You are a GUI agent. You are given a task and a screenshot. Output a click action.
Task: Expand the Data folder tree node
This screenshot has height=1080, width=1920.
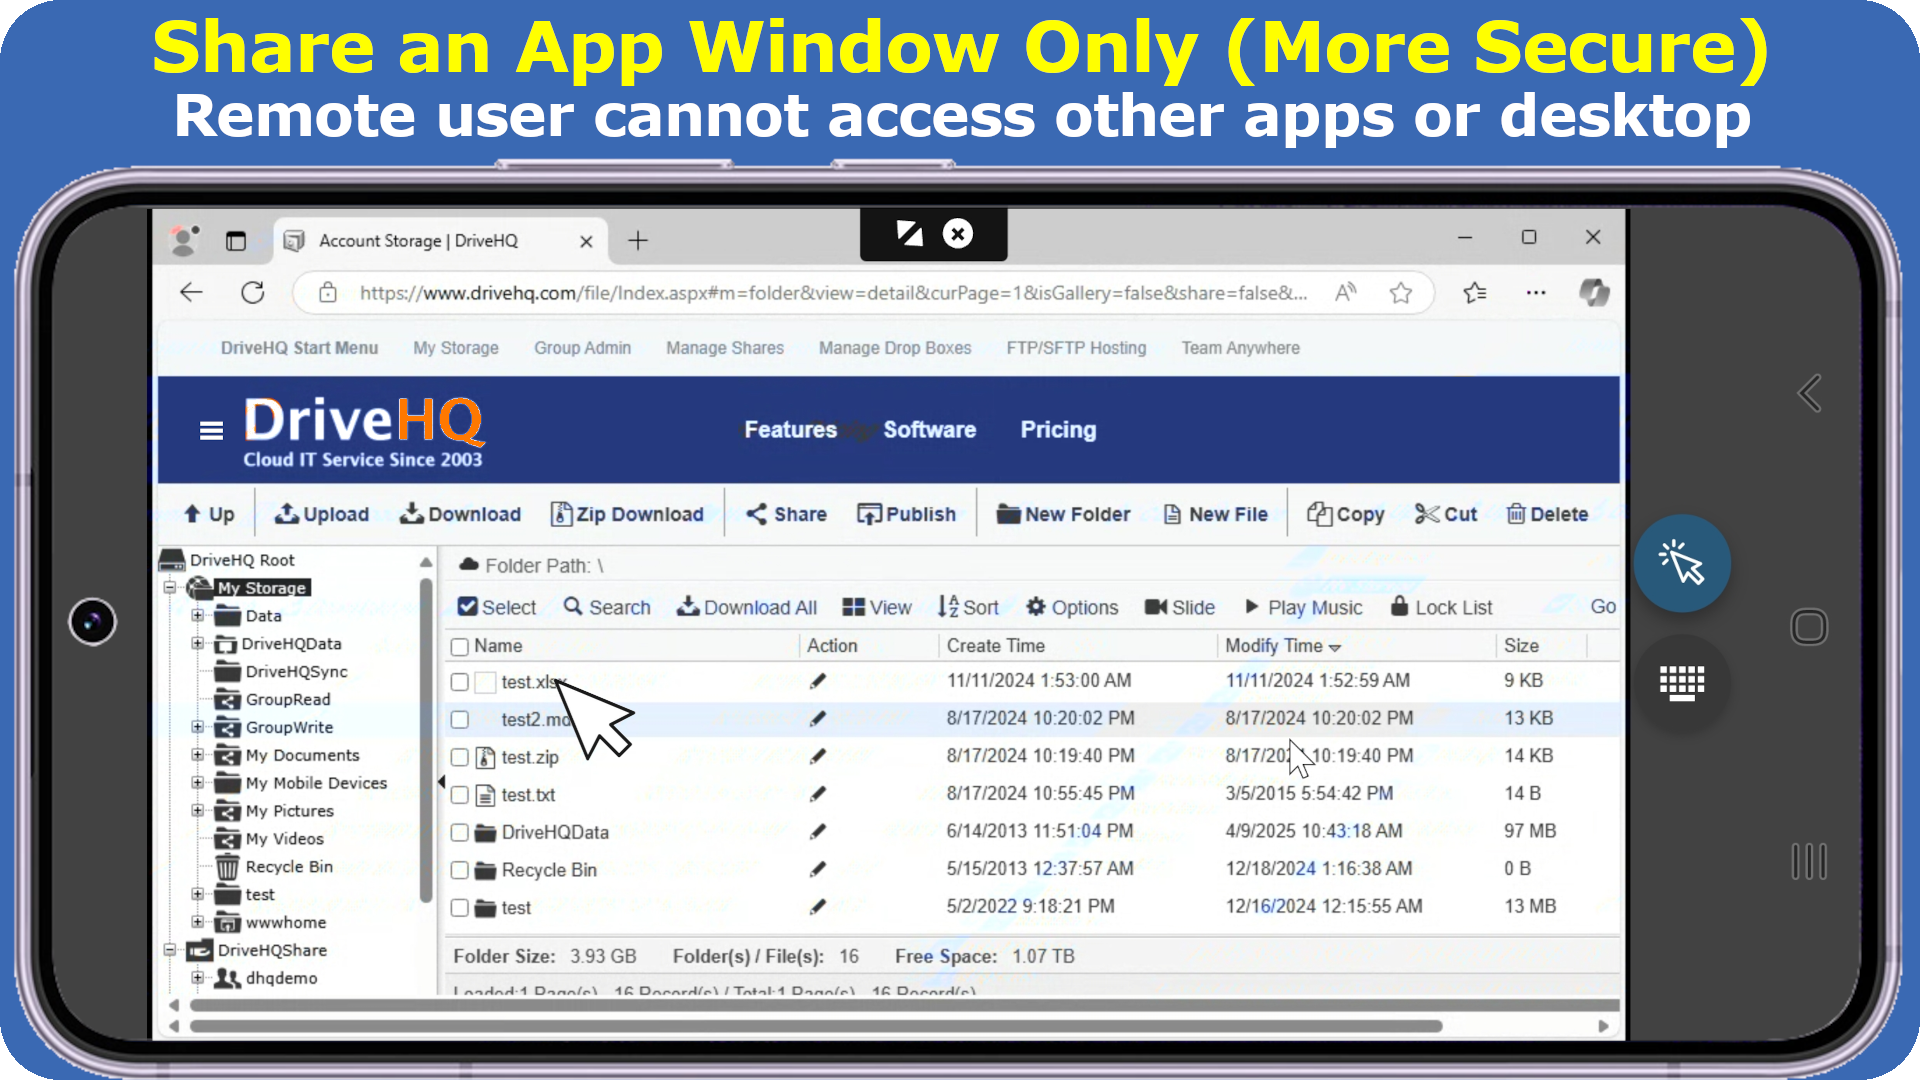point(198,616)
